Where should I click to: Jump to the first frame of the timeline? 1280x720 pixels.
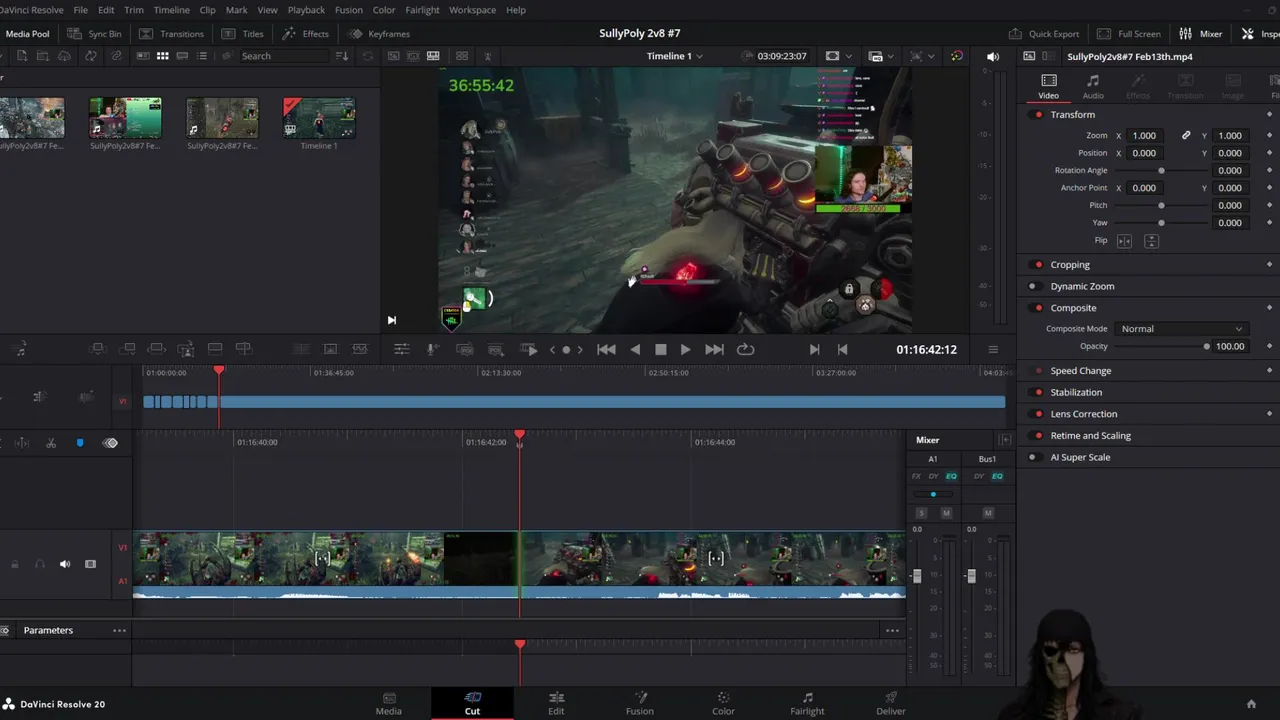[606, 349]
